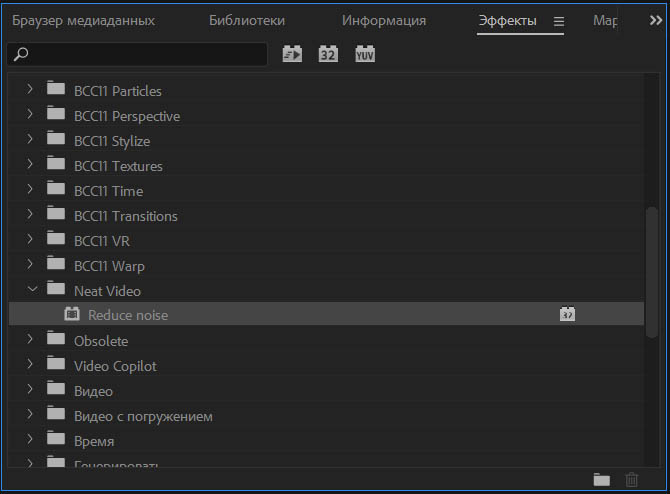
Task: Open the Библиотеки tab
Action: tap(247, 21)
